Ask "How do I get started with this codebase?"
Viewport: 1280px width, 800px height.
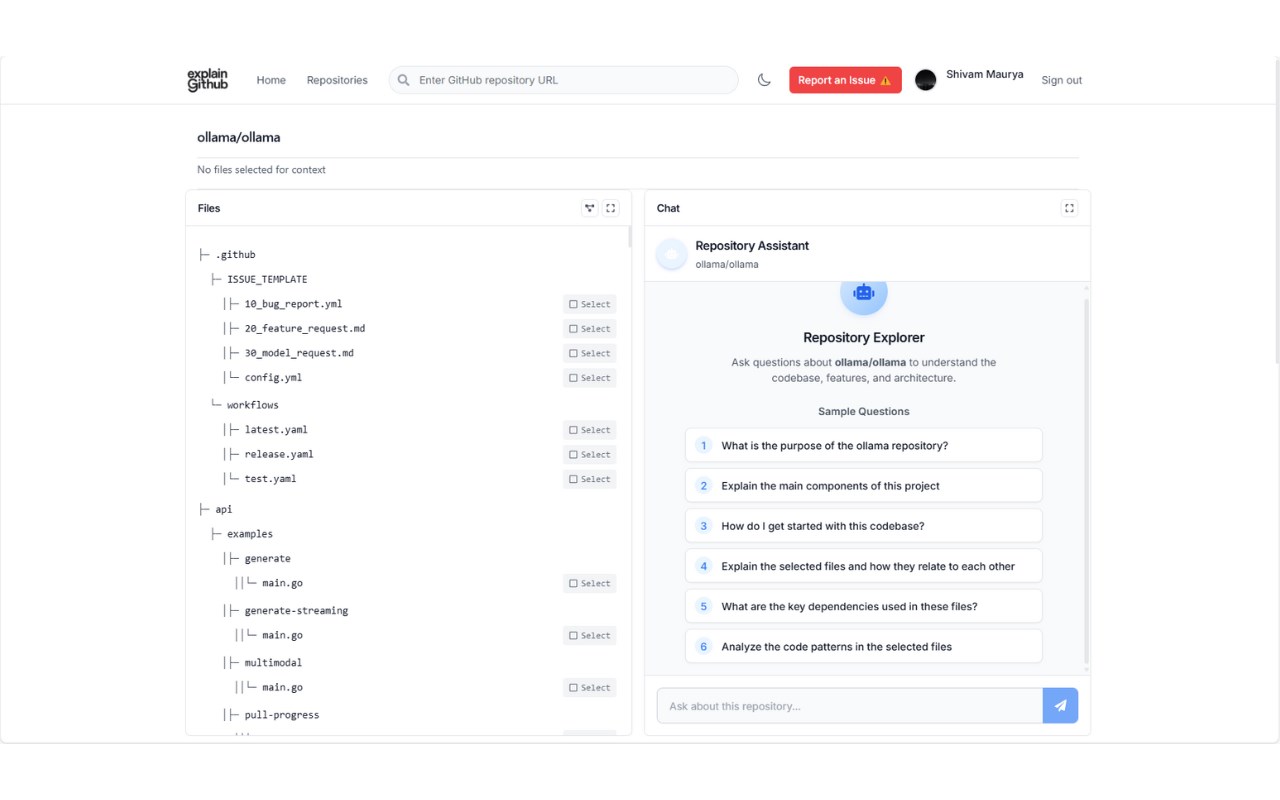coord(864,526)
